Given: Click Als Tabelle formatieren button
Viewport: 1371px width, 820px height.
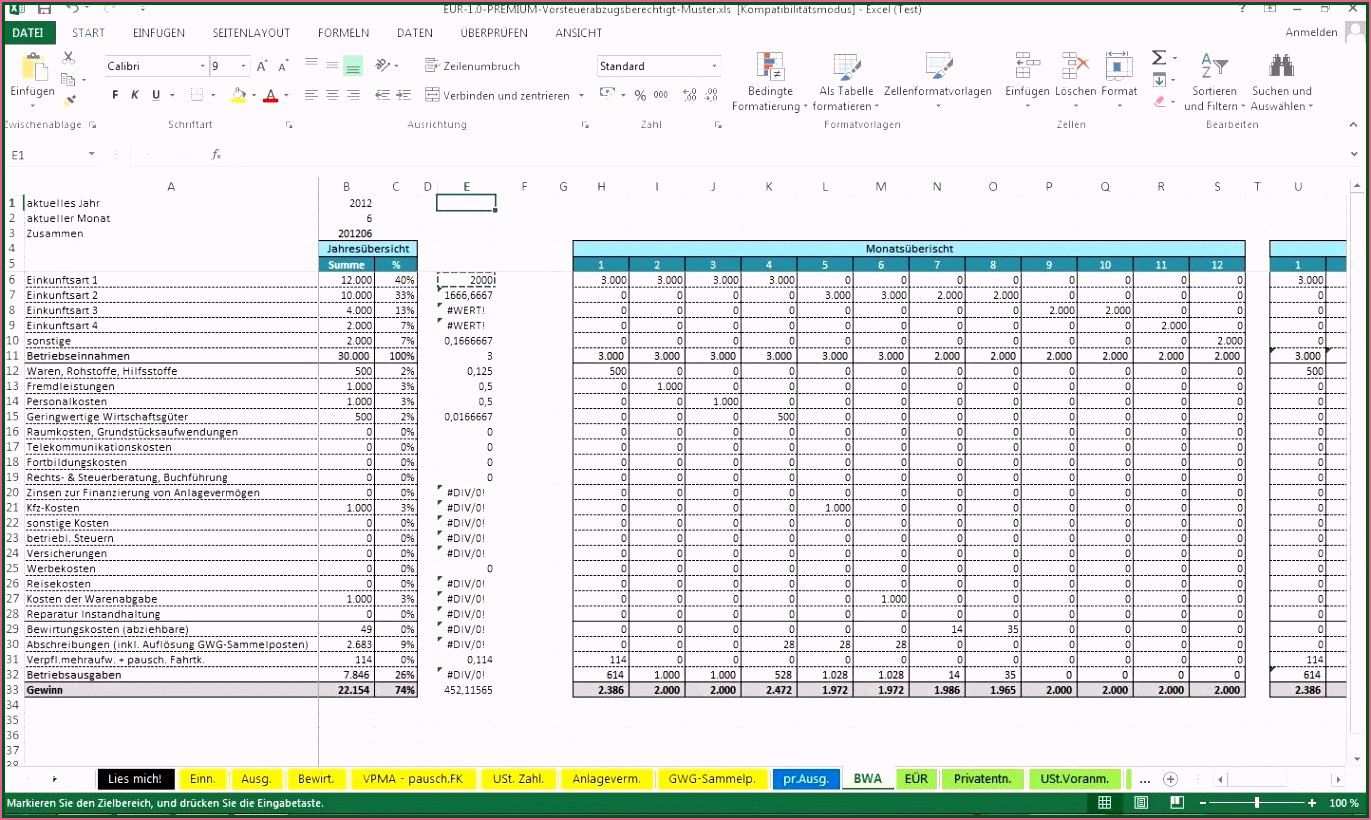Looking at the screenshot, I should tap(847, 82).
